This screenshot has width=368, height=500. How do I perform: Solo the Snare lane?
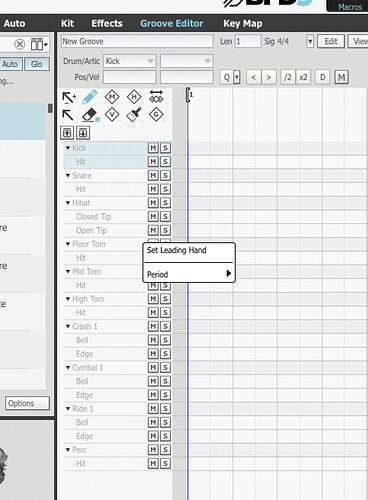[x=165, y=175]
